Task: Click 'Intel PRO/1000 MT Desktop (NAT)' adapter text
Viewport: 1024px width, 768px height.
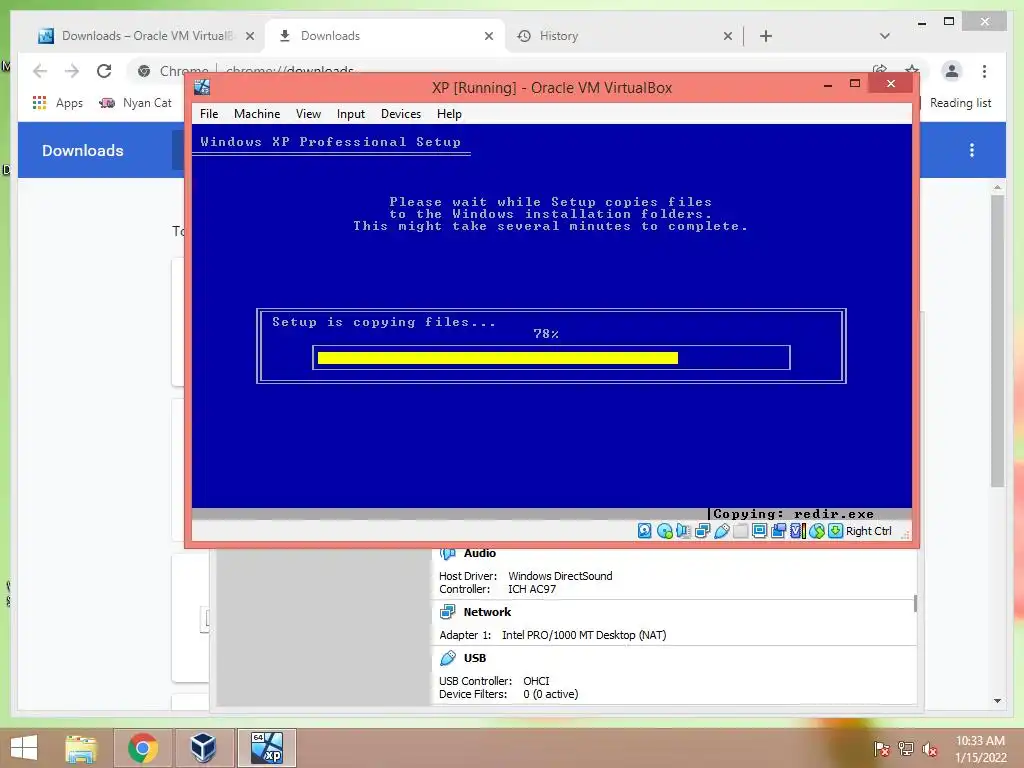Action: click(584, 635)
